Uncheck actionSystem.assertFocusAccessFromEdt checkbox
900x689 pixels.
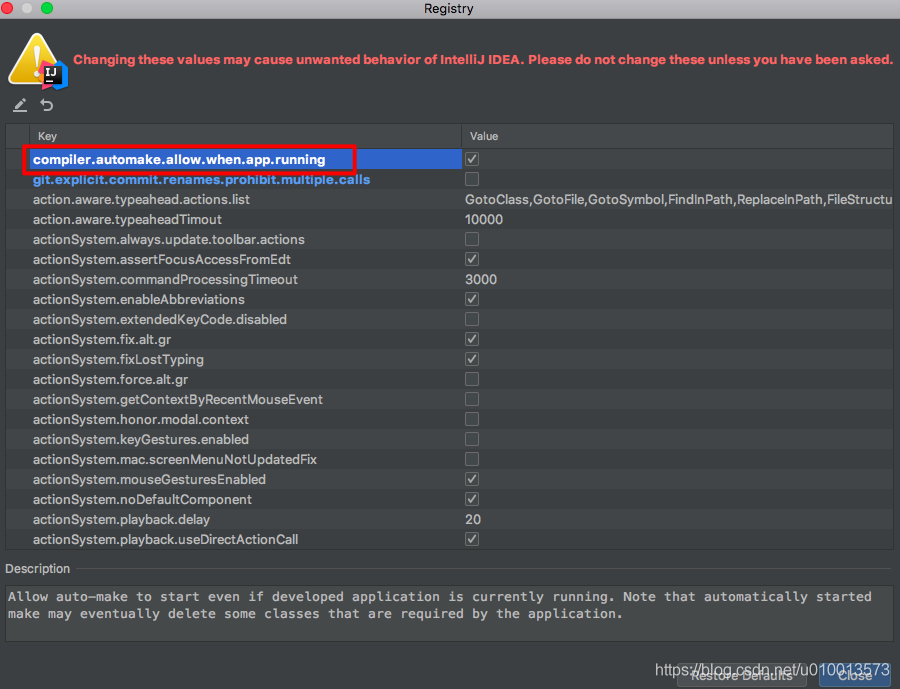[472, 259]
